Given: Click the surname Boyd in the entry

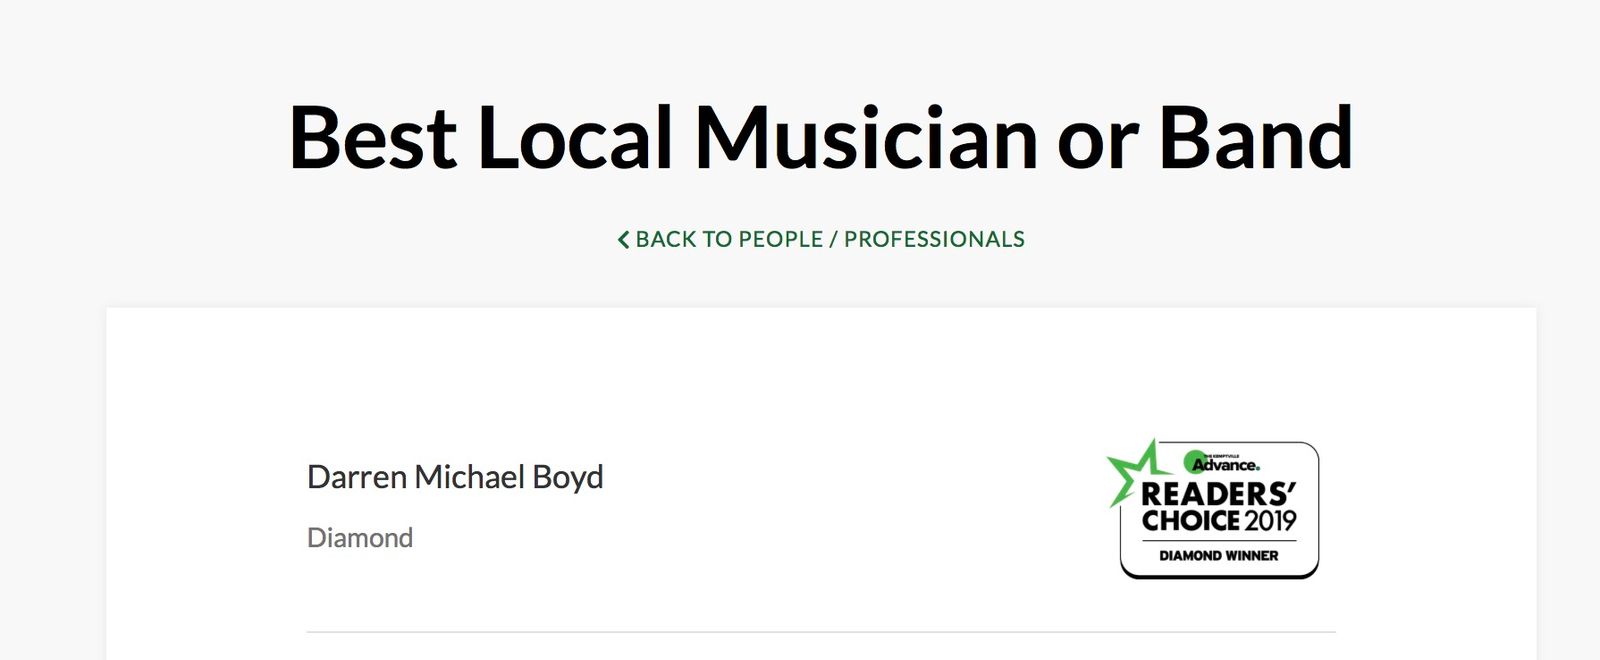Looking at the screenshot, I should [567, 477].
